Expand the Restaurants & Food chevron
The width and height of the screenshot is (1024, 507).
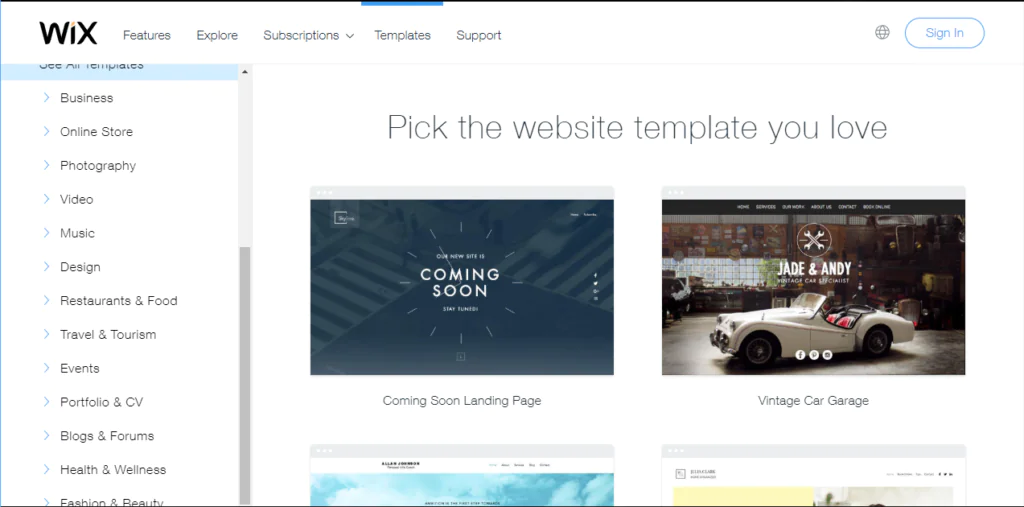pyautogui.click(x=46, y=300)
